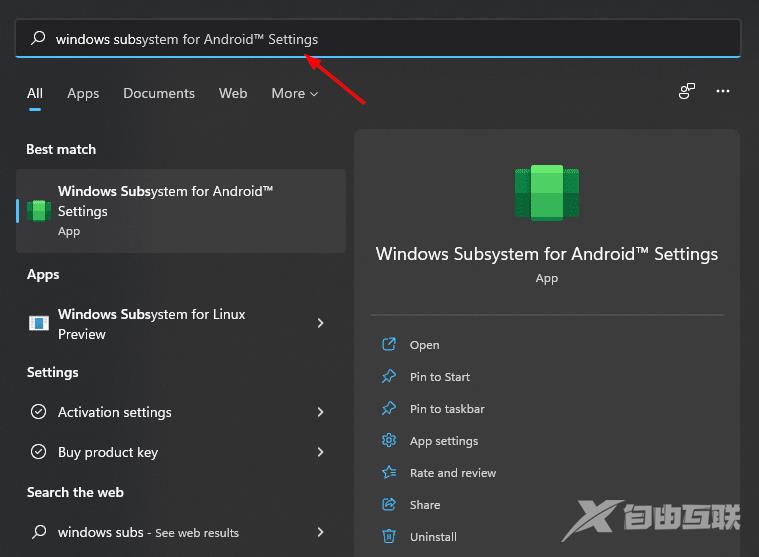Open Activation settings result
Viewport: 759px width, 557px height.
tap(181, 412)
